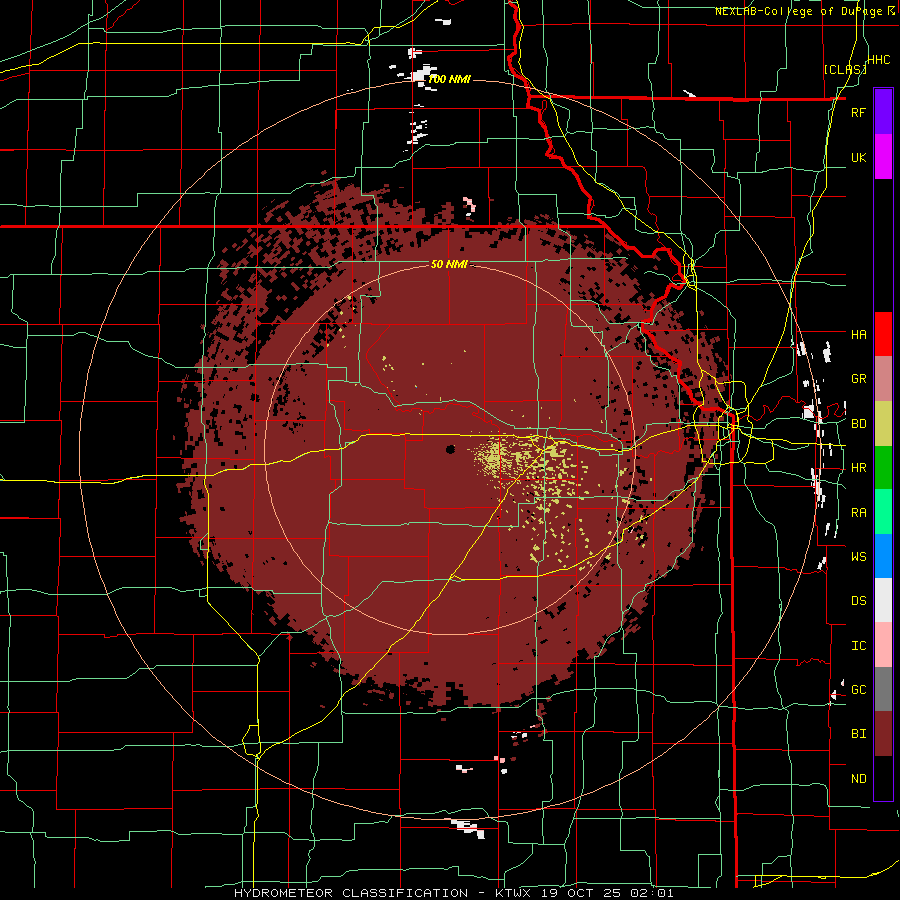Pick the HR green legend swatch
Screen dimensions: 900x900
pos(883,468)
